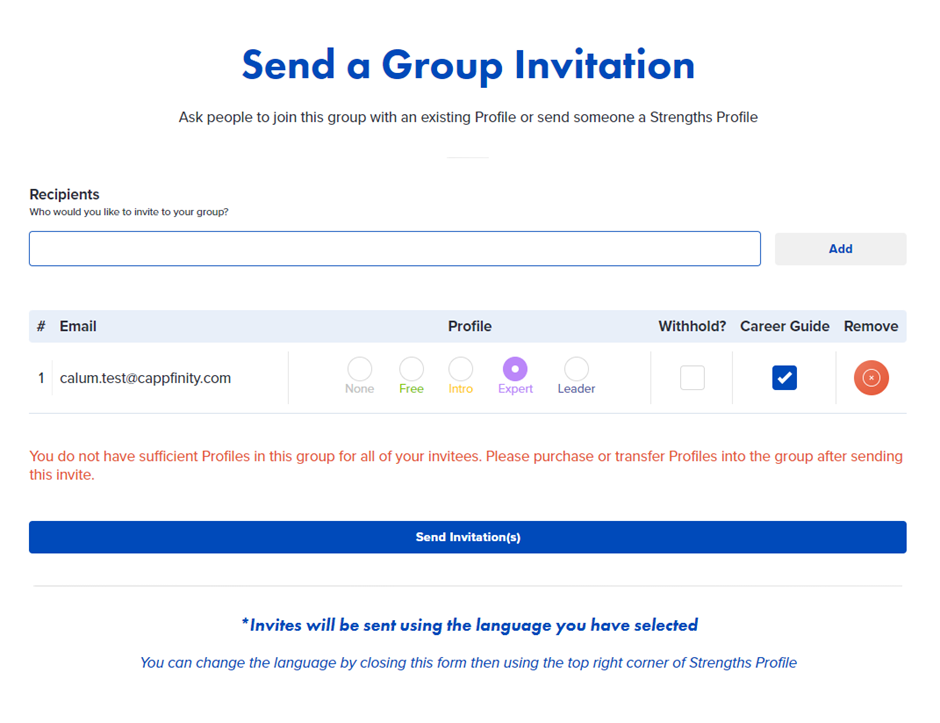Uncheck the Career Guide checkbox
Screen dimensions: 940x723
(x=784, y=378)
